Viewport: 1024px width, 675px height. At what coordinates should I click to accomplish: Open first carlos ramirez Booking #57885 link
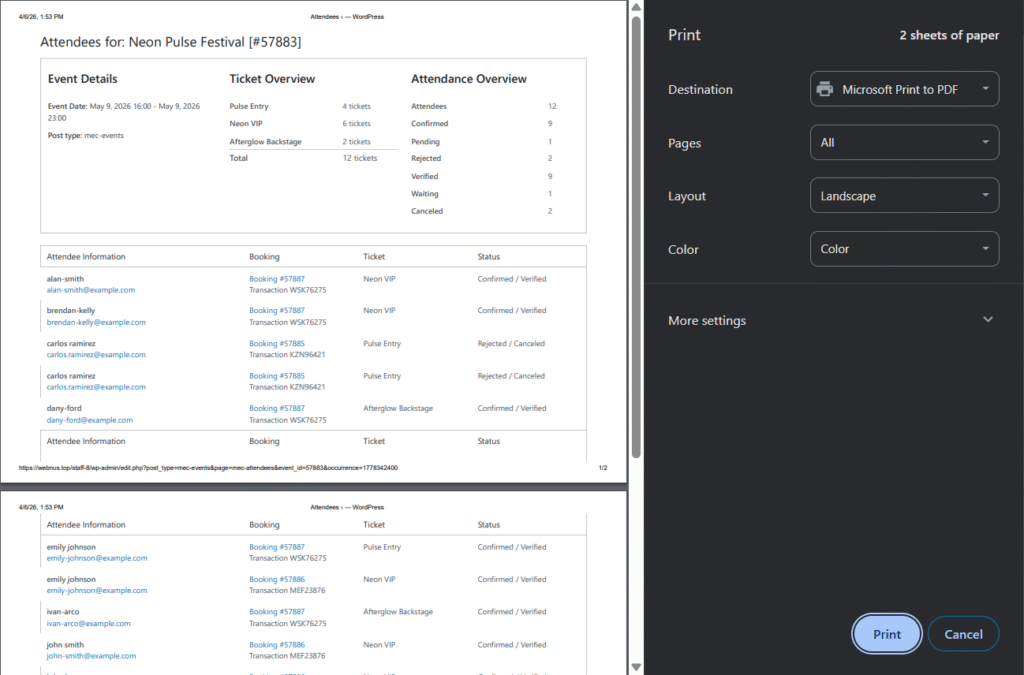277,344
